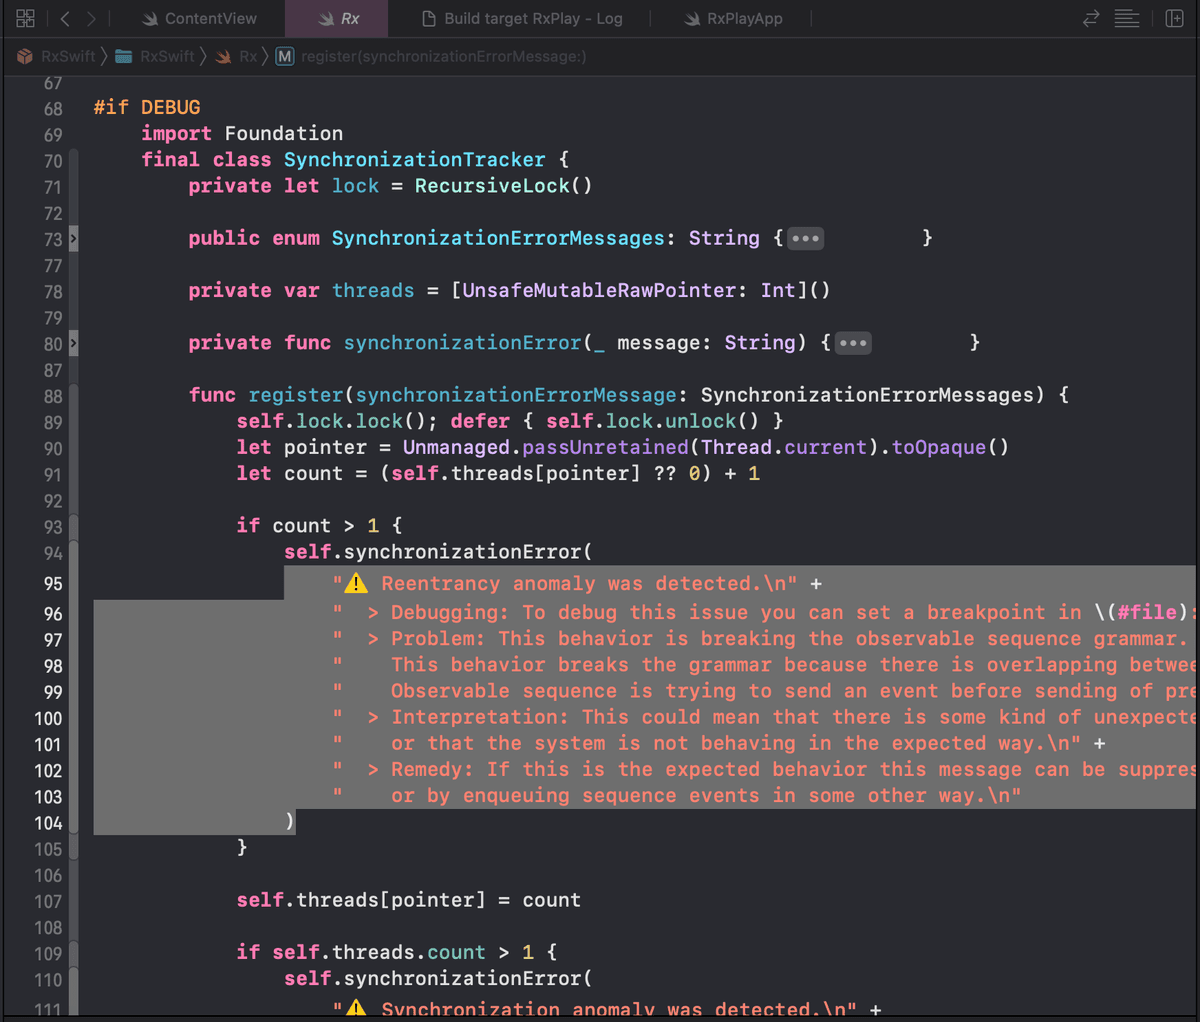Open the related items grid menu
Screen dimensions: 1200x1022
tap(26, 18)
